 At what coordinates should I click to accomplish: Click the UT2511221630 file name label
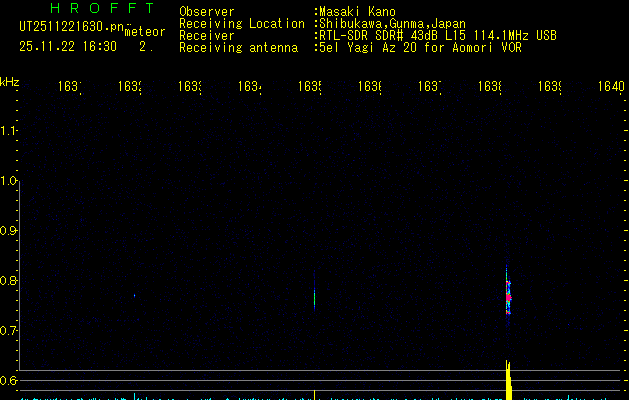click(x=72, y=26)
